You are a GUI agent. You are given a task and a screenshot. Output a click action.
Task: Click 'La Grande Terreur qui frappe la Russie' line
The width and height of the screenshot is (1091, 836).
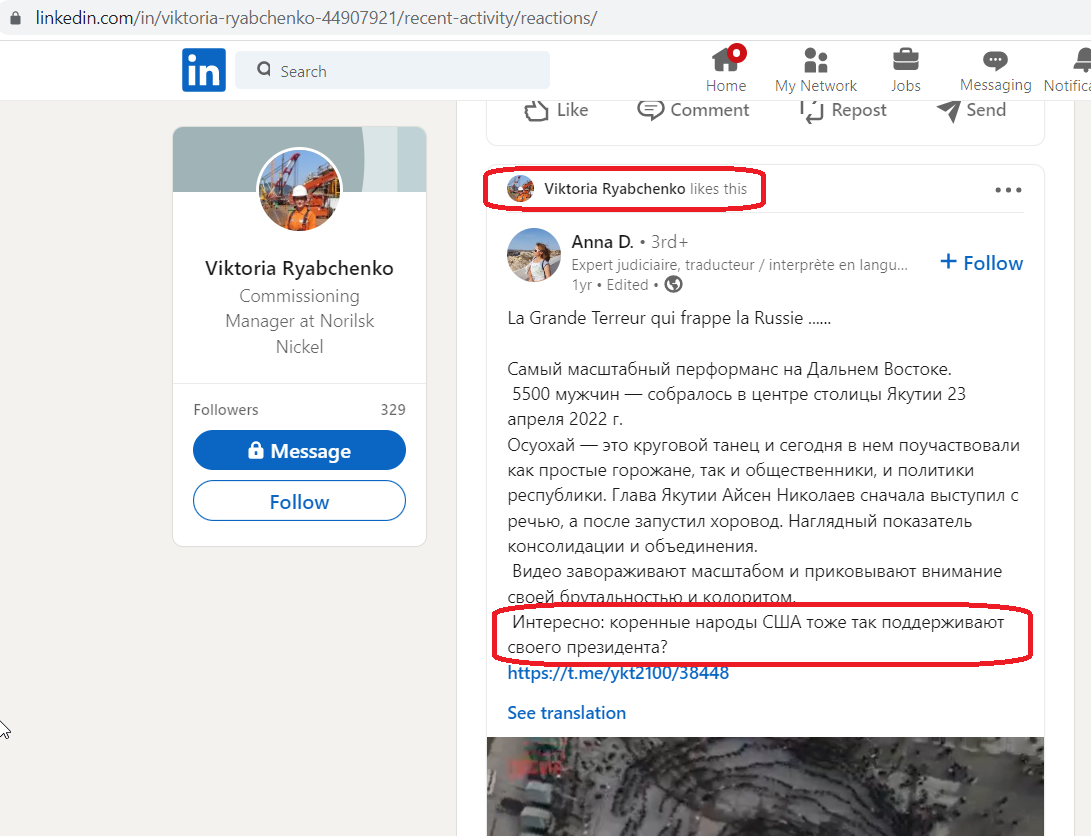(x=669, y=319)
